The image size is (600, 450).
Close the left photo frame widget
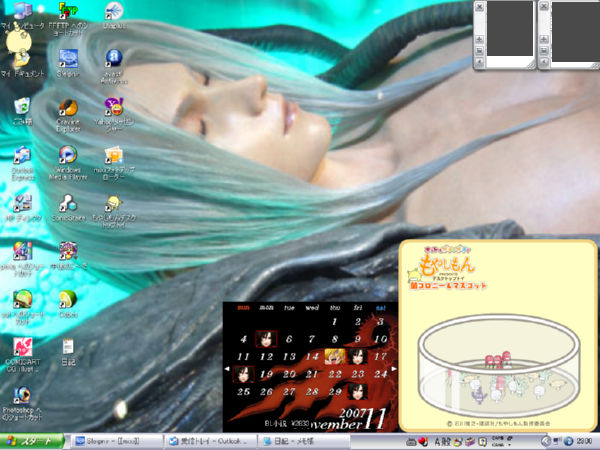[x=479, y=7]
